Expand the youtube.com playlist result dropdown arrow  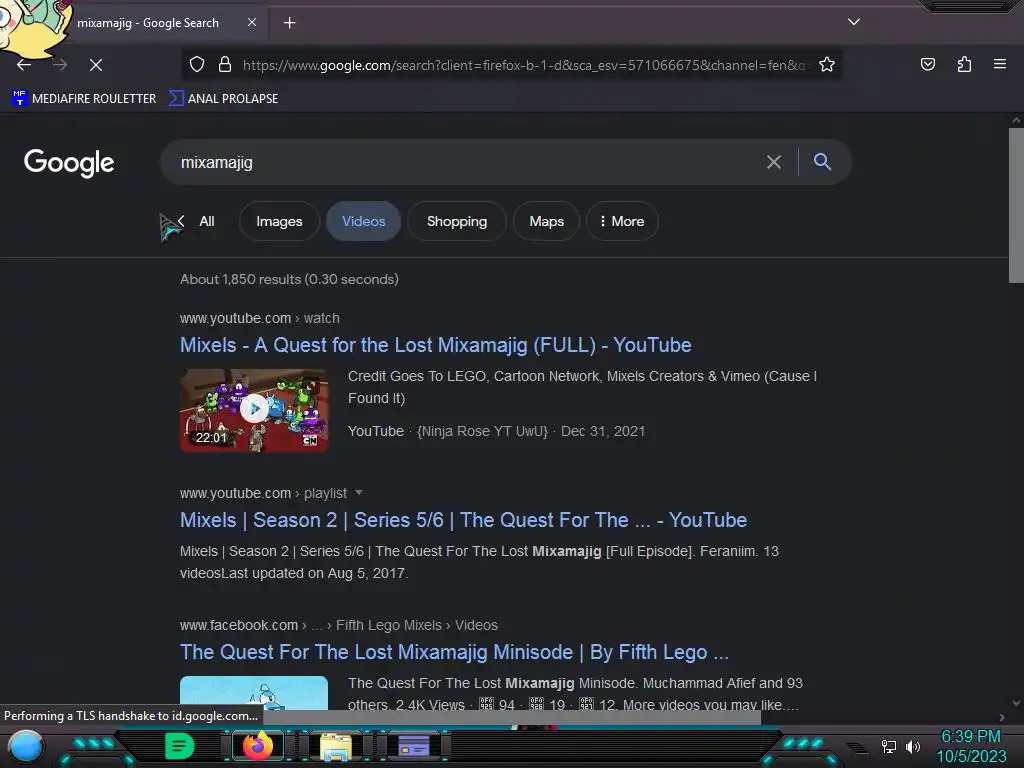359,492
